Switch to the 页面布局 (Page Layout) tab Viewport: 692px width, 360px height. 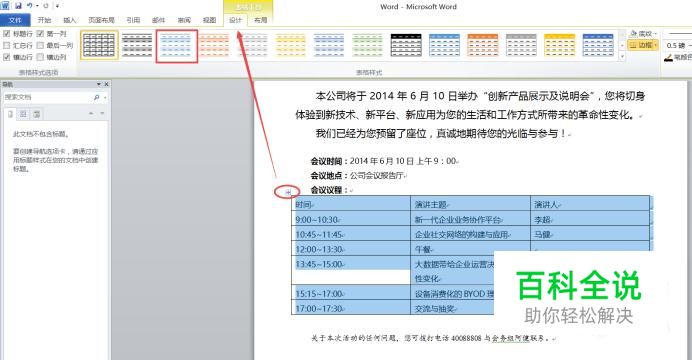pyautogui.click(x=102, y=20)
